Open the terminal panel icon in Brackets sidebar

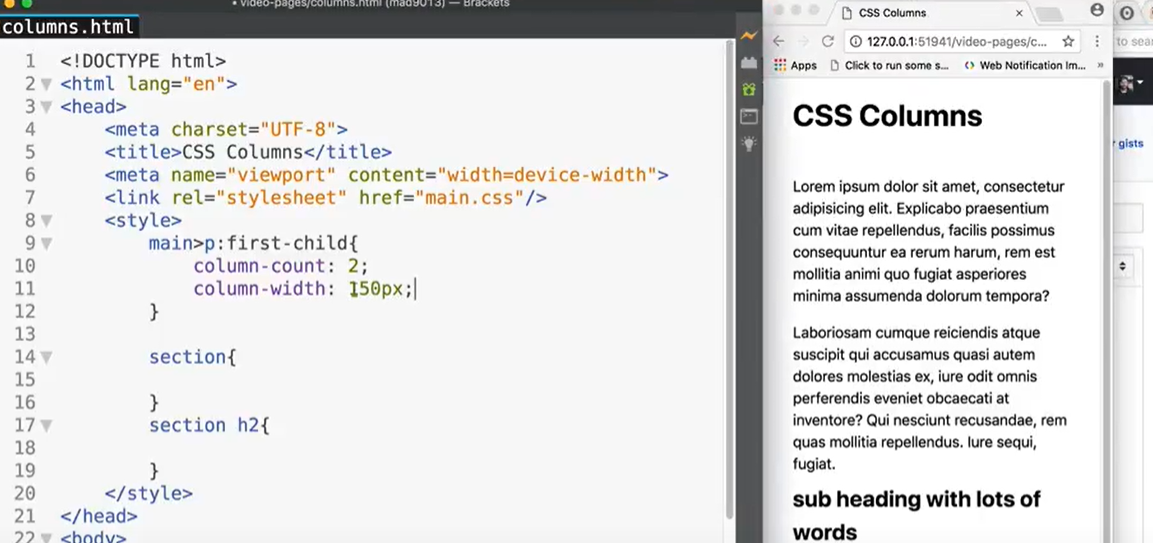[x=749, y=116]
